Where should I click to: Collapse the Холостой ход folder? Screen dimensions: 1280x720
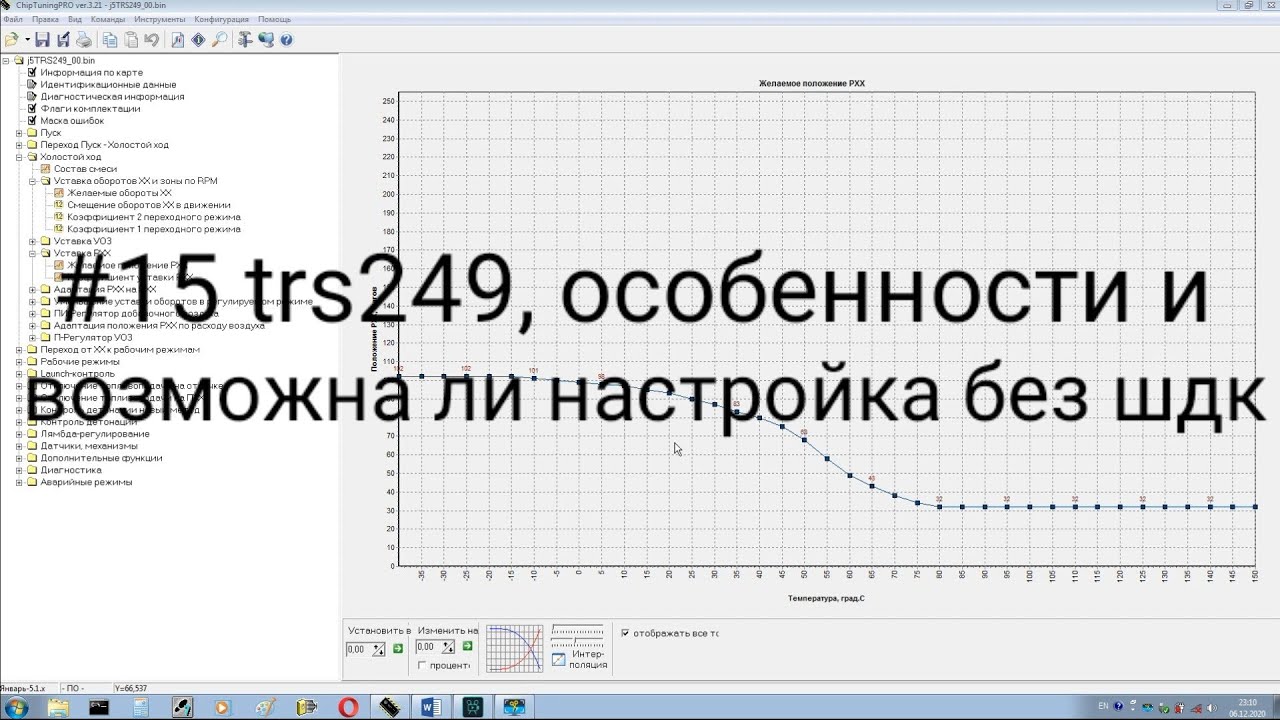(x=19, y=157)
